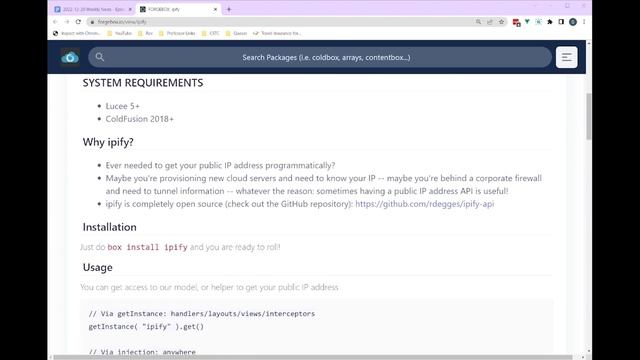The height and width of the screenshot is (360, 640).
Task: Click the browser forward arrow
Action: click(67, 22)
